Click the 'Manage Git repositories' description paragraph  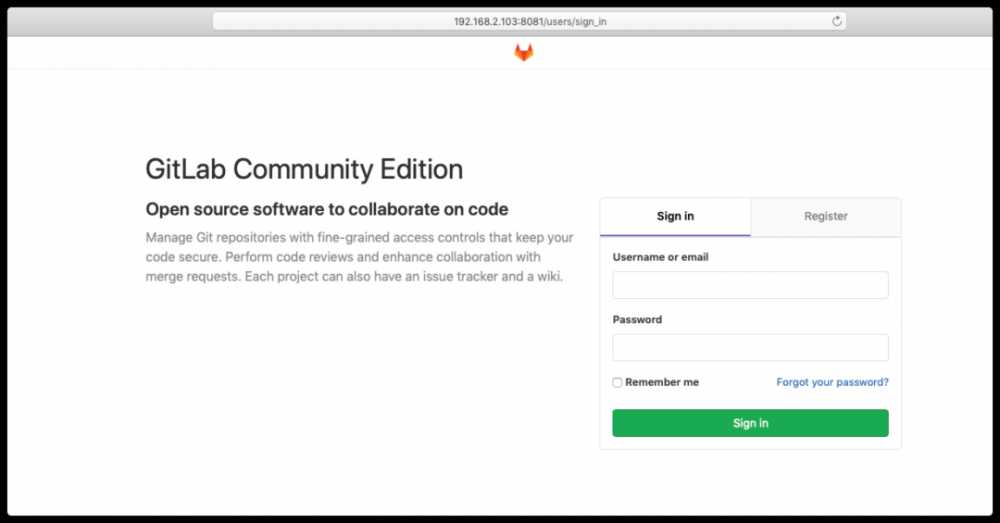coord(359,257)
